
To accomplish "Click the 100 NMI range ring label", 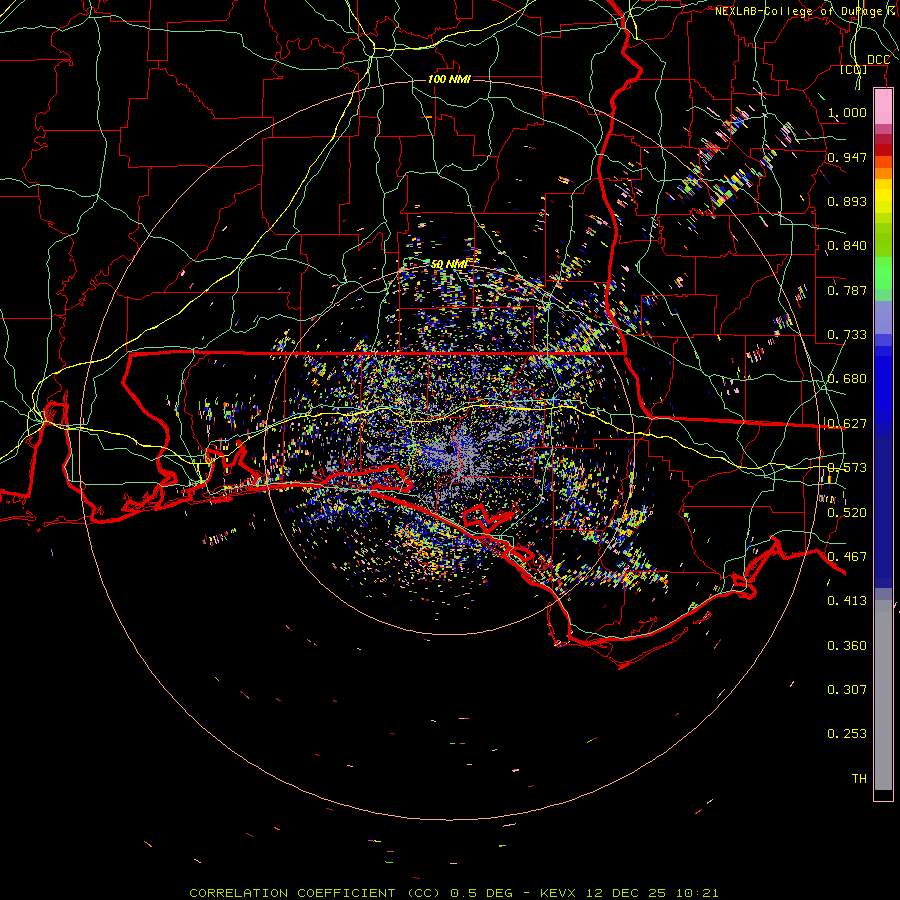I will click(x=449, y=79).
